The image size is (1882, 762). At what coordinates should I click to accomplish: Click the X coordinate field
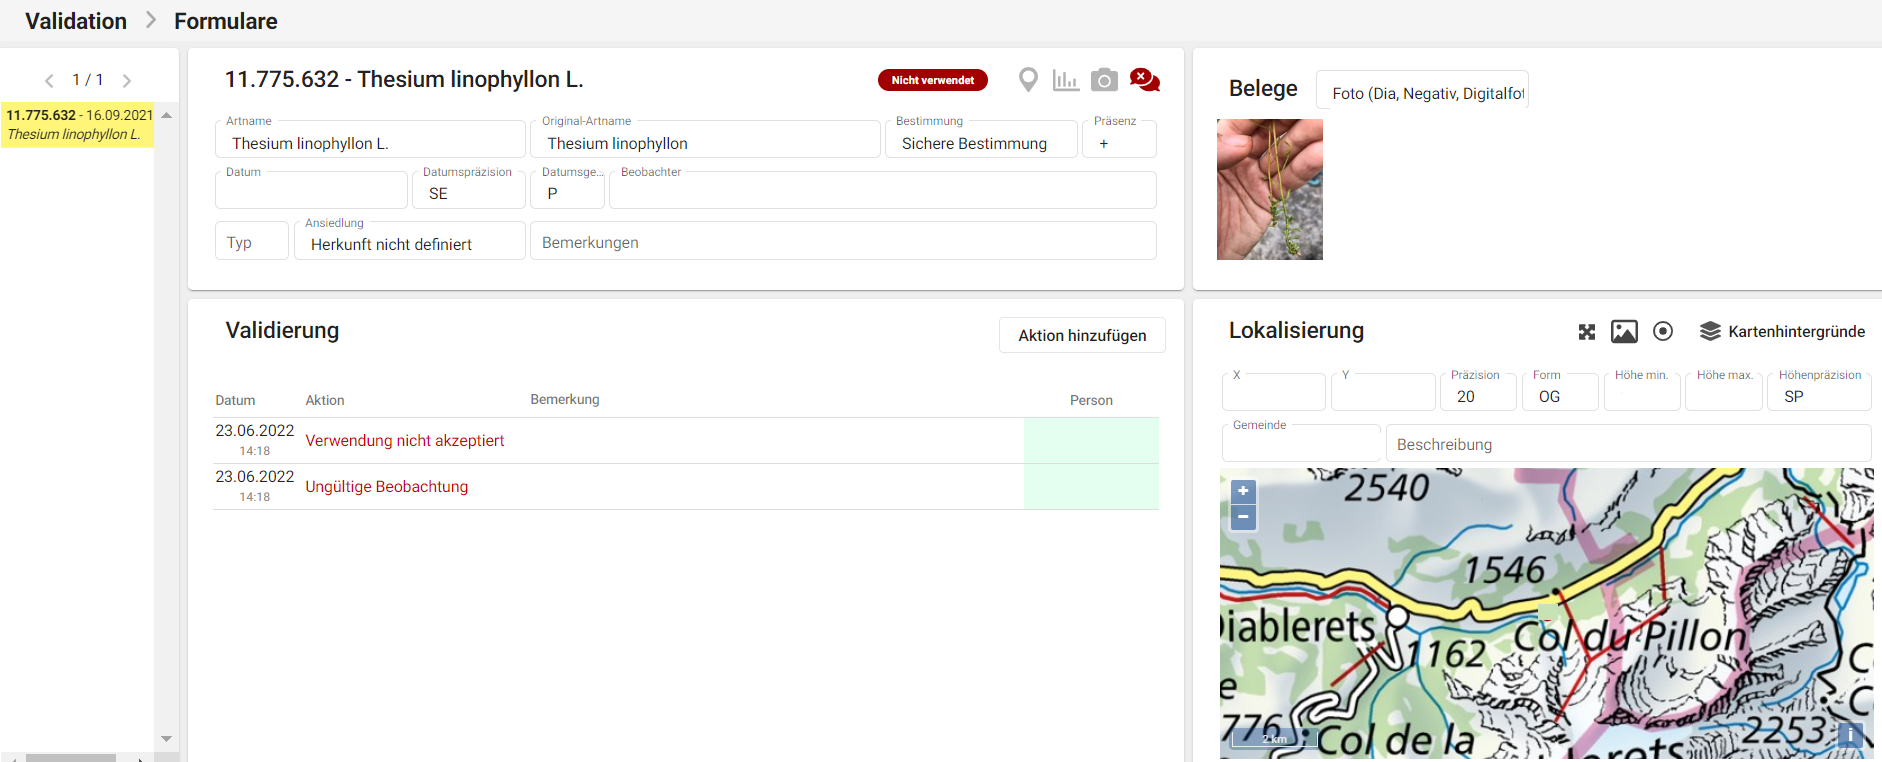point(1274,392)
